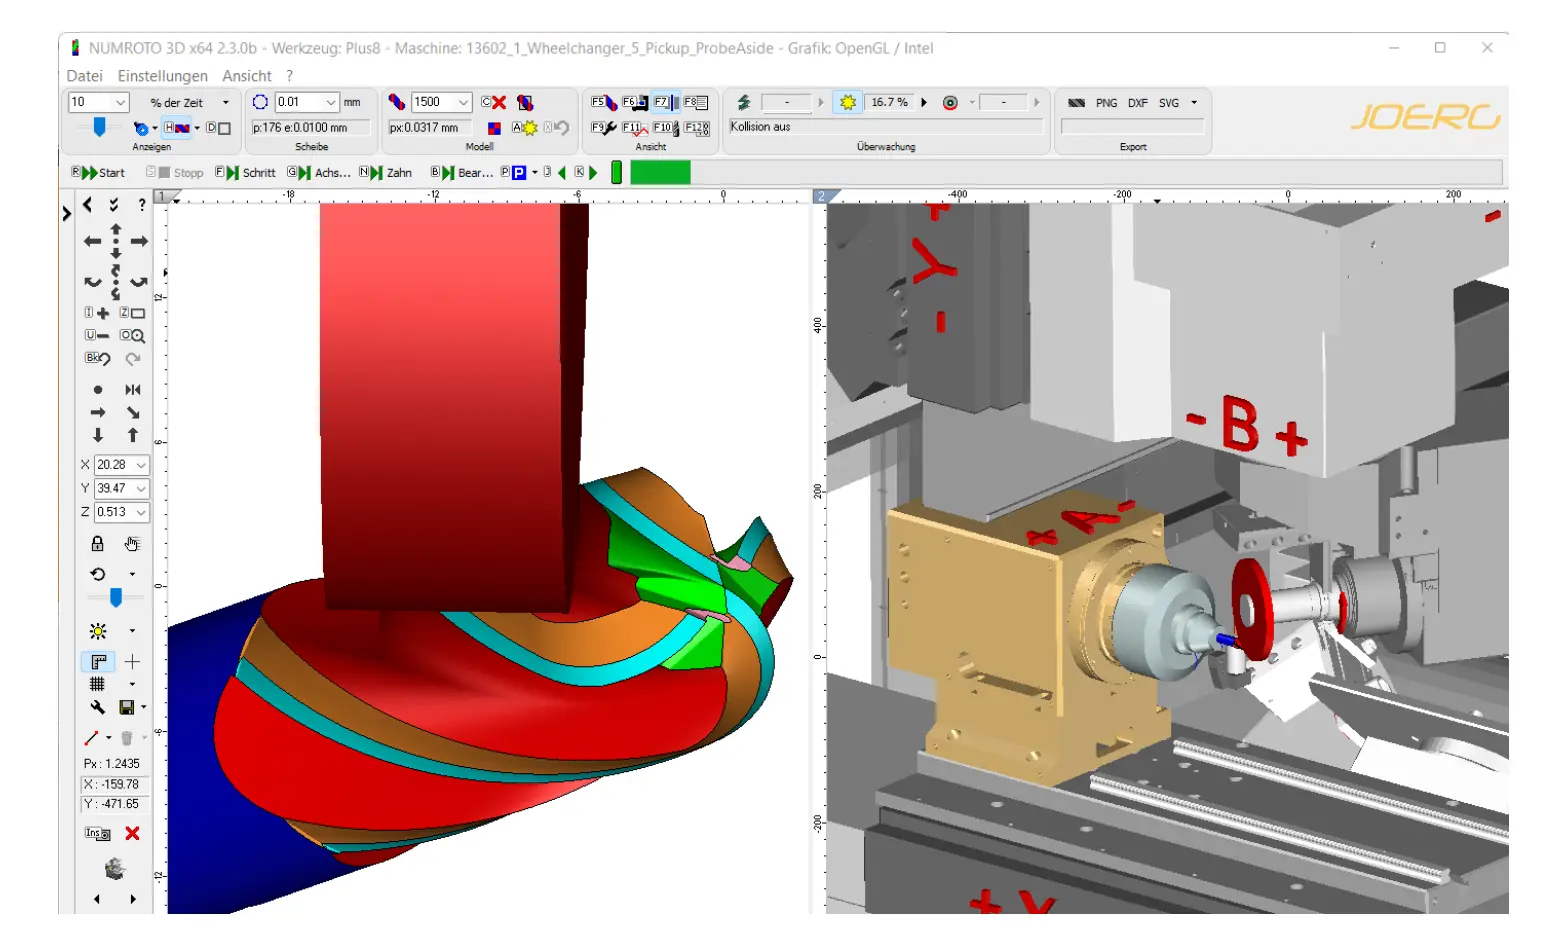Click the red X delete icon
The width and height of the screenshot is (1558, 940).
(132, 833)
